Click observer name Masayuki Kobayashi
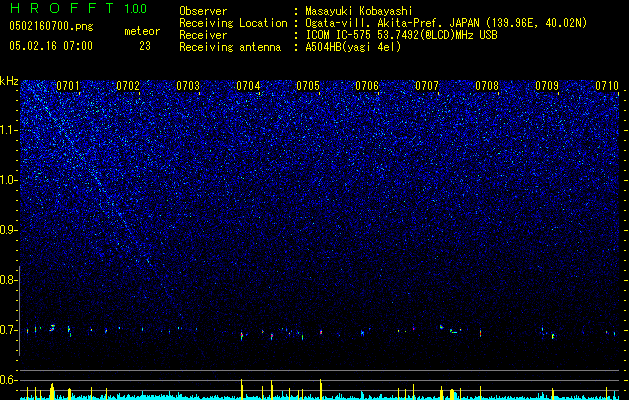Image resolution: width=629 pixels, height=400 pixels. [x=359, y=11]
